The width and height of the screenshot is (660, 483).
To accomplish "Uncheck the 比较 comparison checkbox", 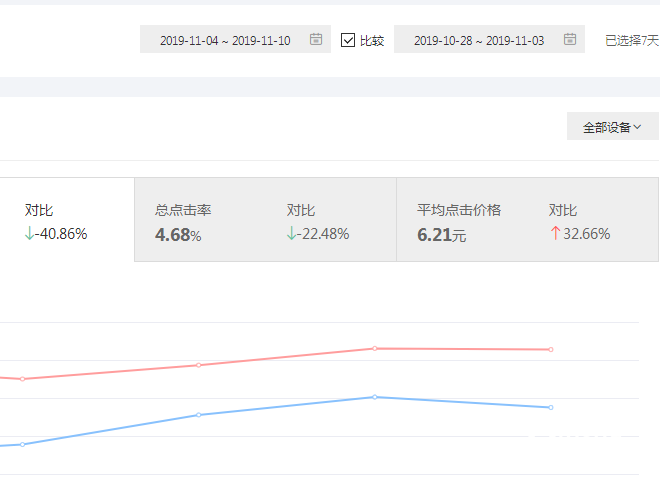I will pyautogui.click(x=348, y=40).
